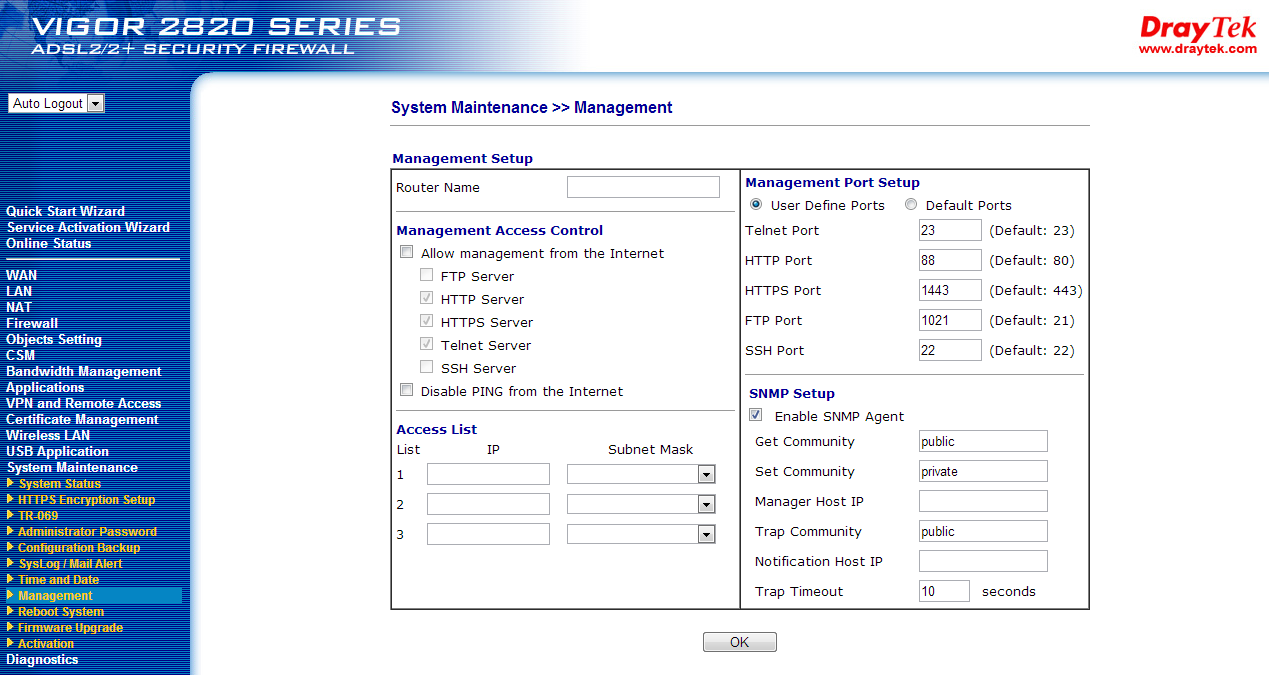
Task: Go to Online Status page
Action: (x=49, y=243)
